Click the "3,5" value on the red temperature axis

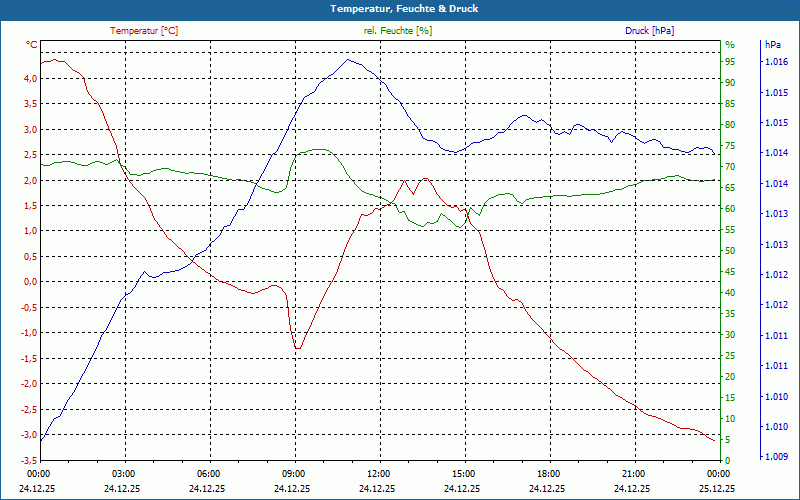pyautogui.click(x=30, y=104)
